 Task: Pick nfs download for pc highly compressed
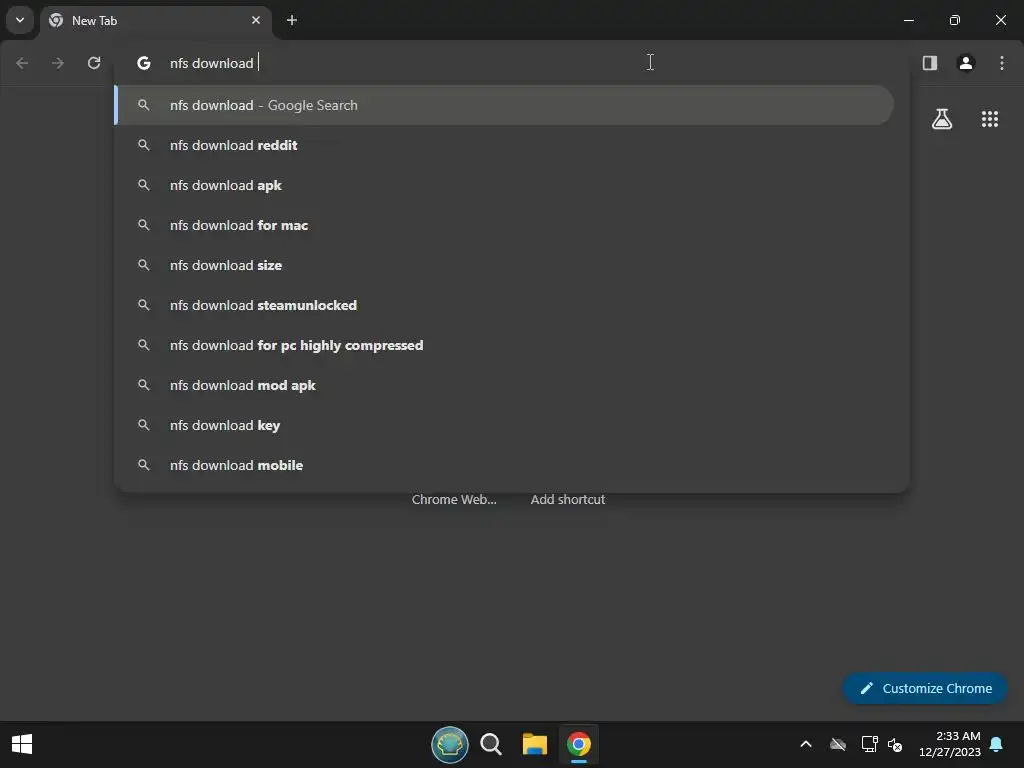pyautogui.click(x=504, y=345)
